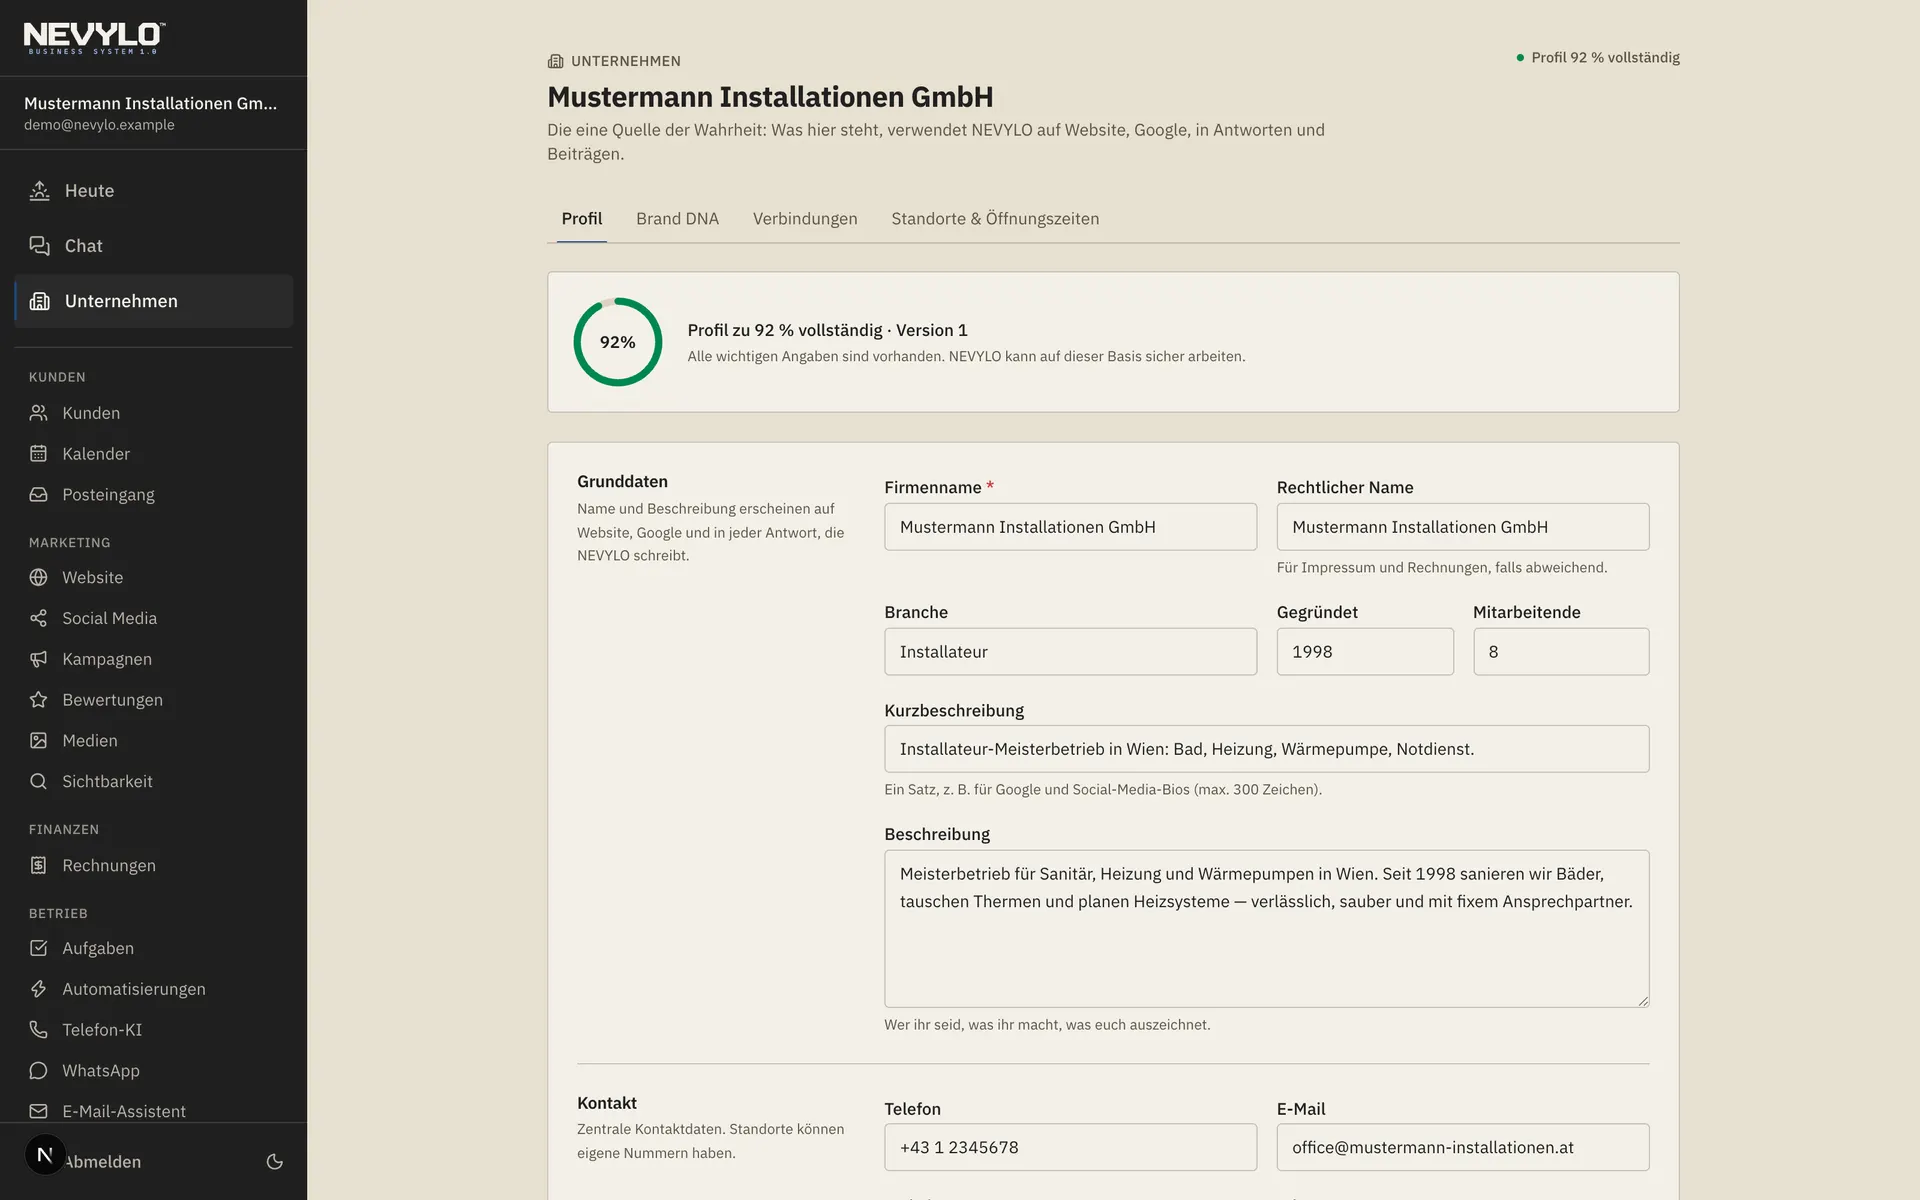Click the round N avatar badge

click(45, 1155)
